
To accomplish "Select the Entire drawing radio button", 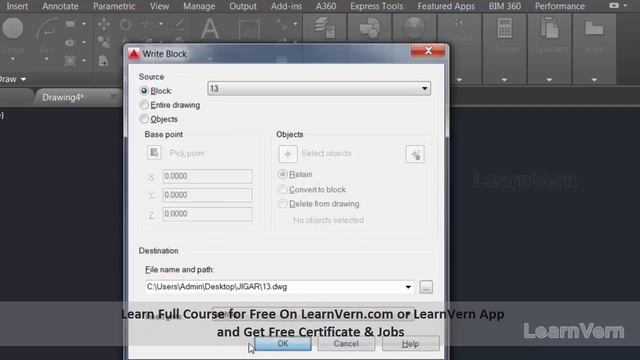I will coord(144,105).
